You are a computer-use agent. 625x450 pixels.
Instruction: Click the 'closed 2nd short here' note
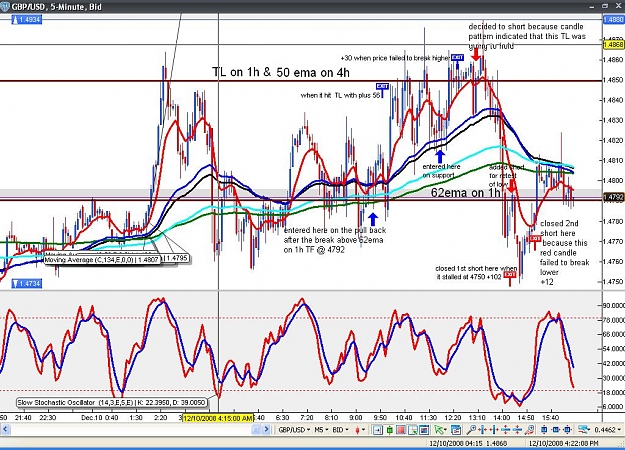(564, 252)
